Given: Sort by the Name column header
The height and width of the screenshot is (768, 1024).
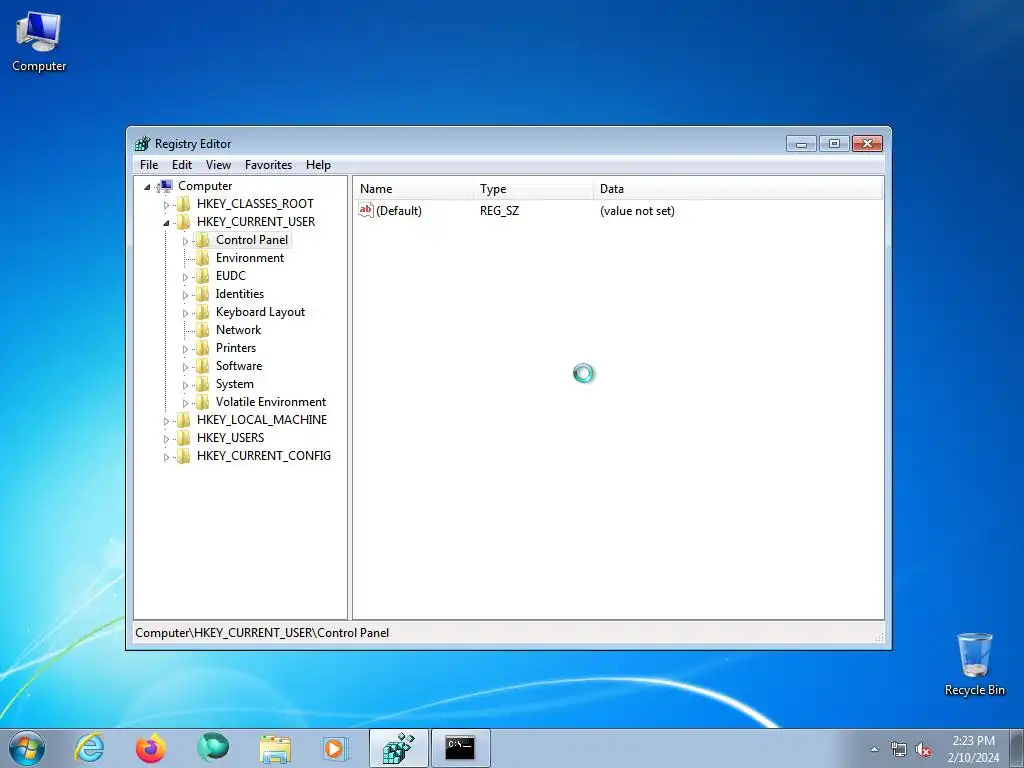Looking at the screenshot, I should pyautogui.click(x=413, y=189).
